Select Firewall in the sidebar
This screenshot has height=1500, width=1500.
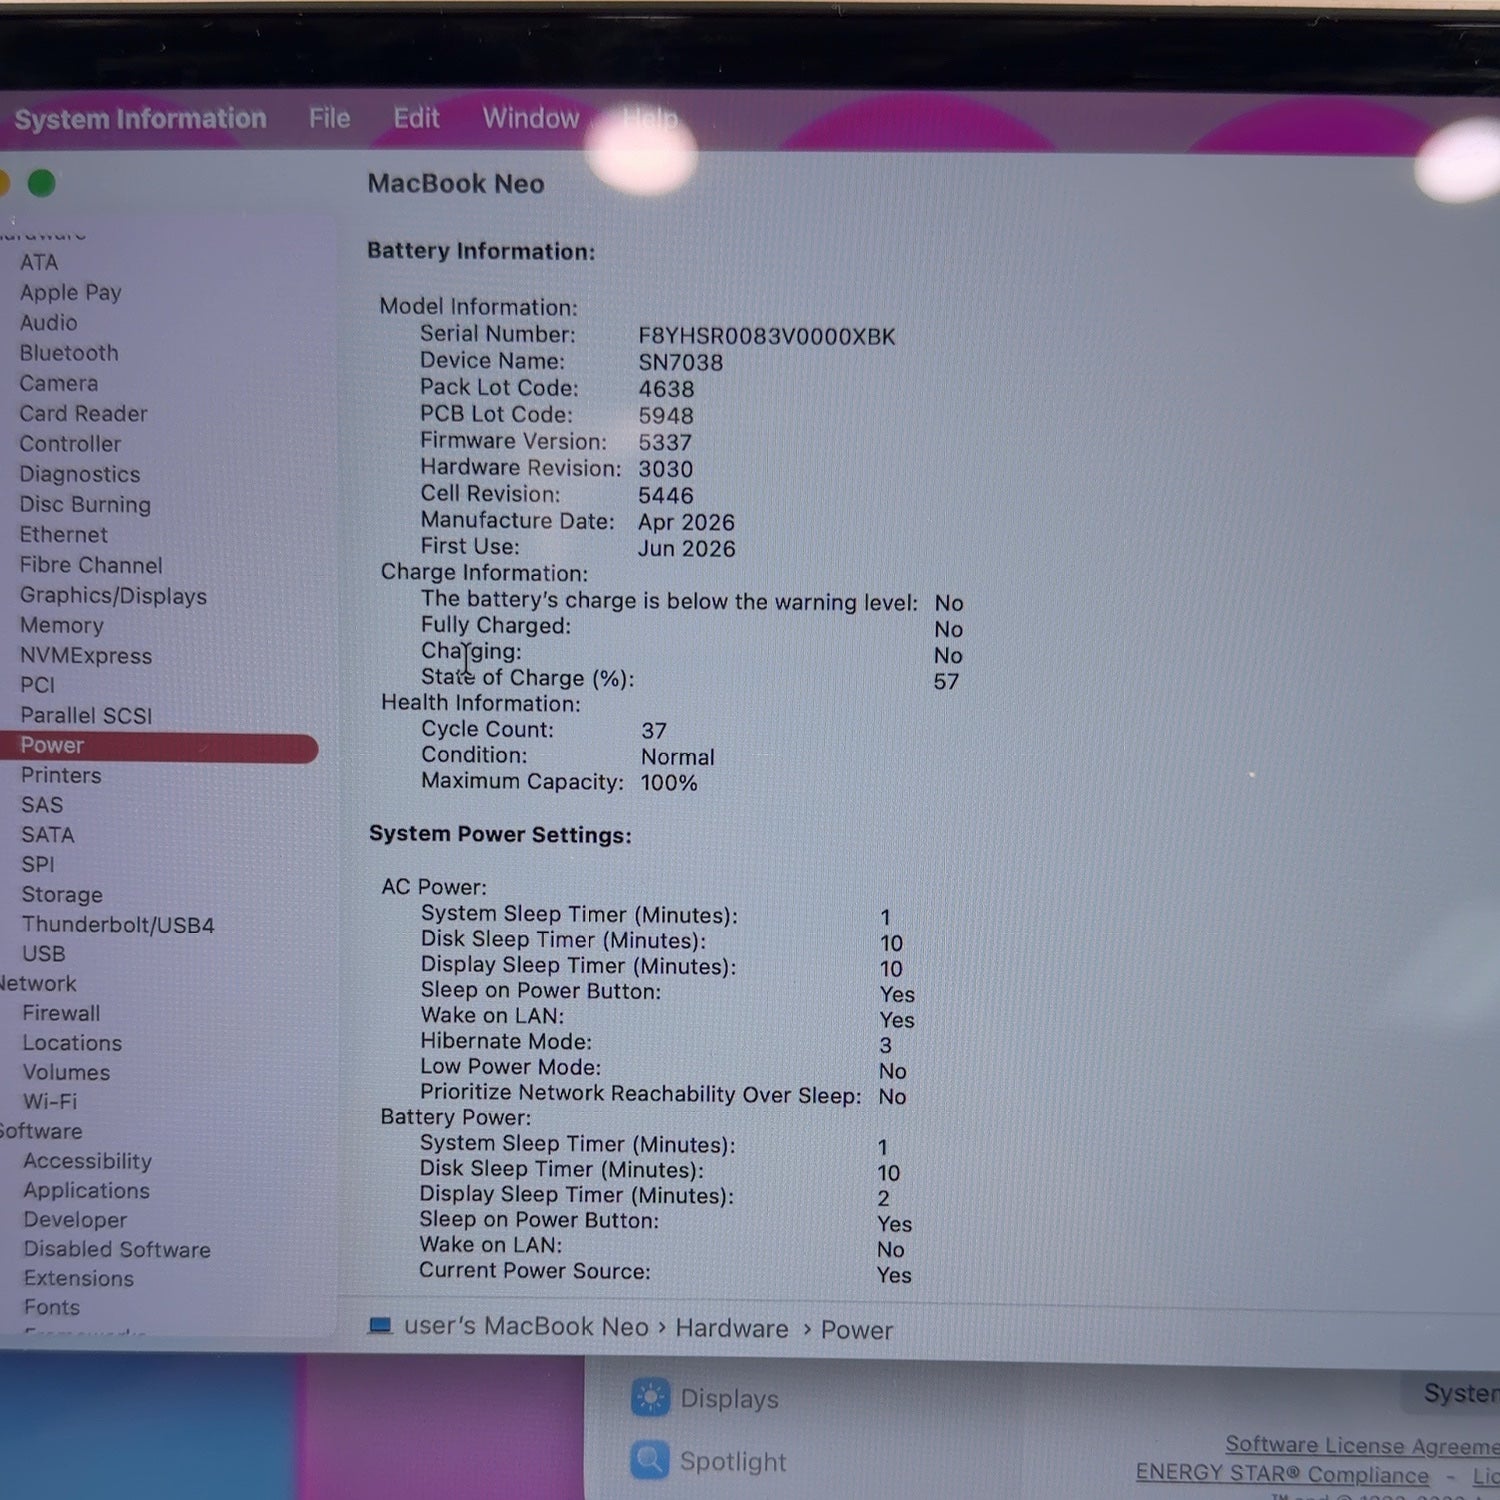tap(61, 1013)
